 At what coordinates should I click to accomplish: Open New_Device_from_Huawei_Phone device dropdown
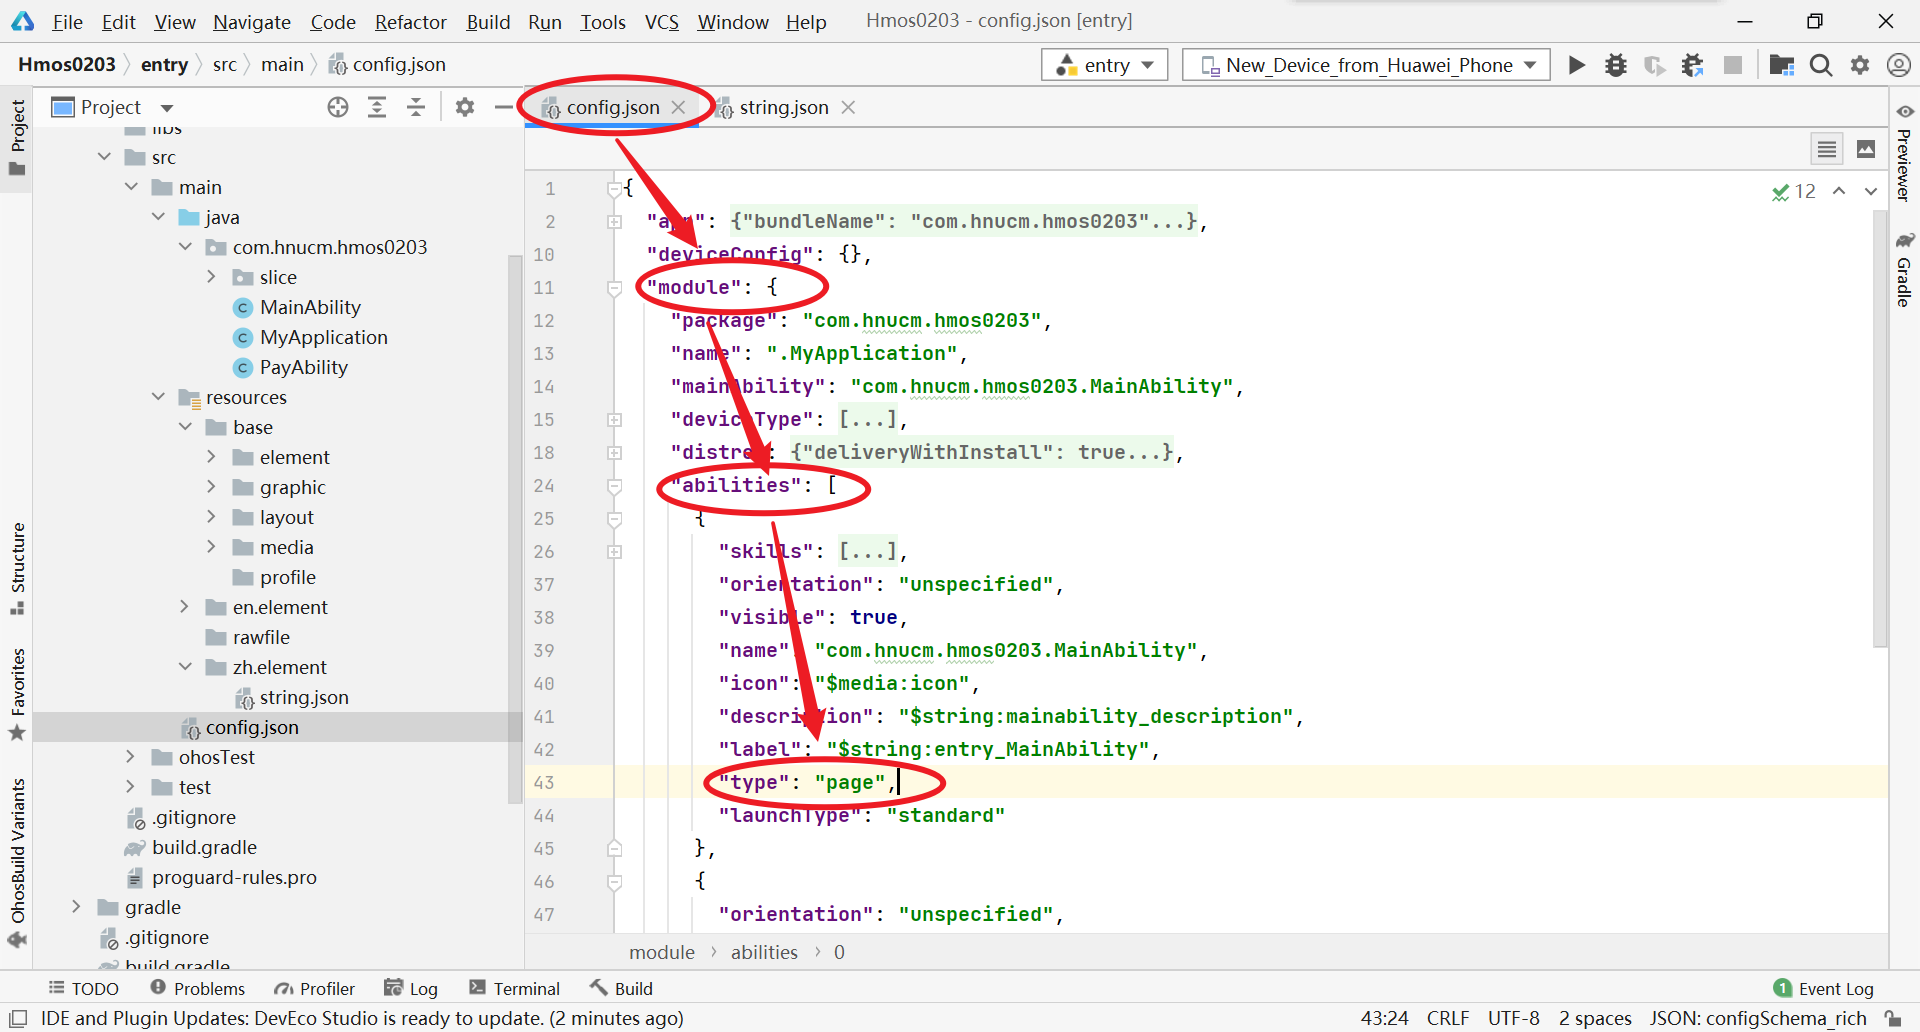[1366, 65]
